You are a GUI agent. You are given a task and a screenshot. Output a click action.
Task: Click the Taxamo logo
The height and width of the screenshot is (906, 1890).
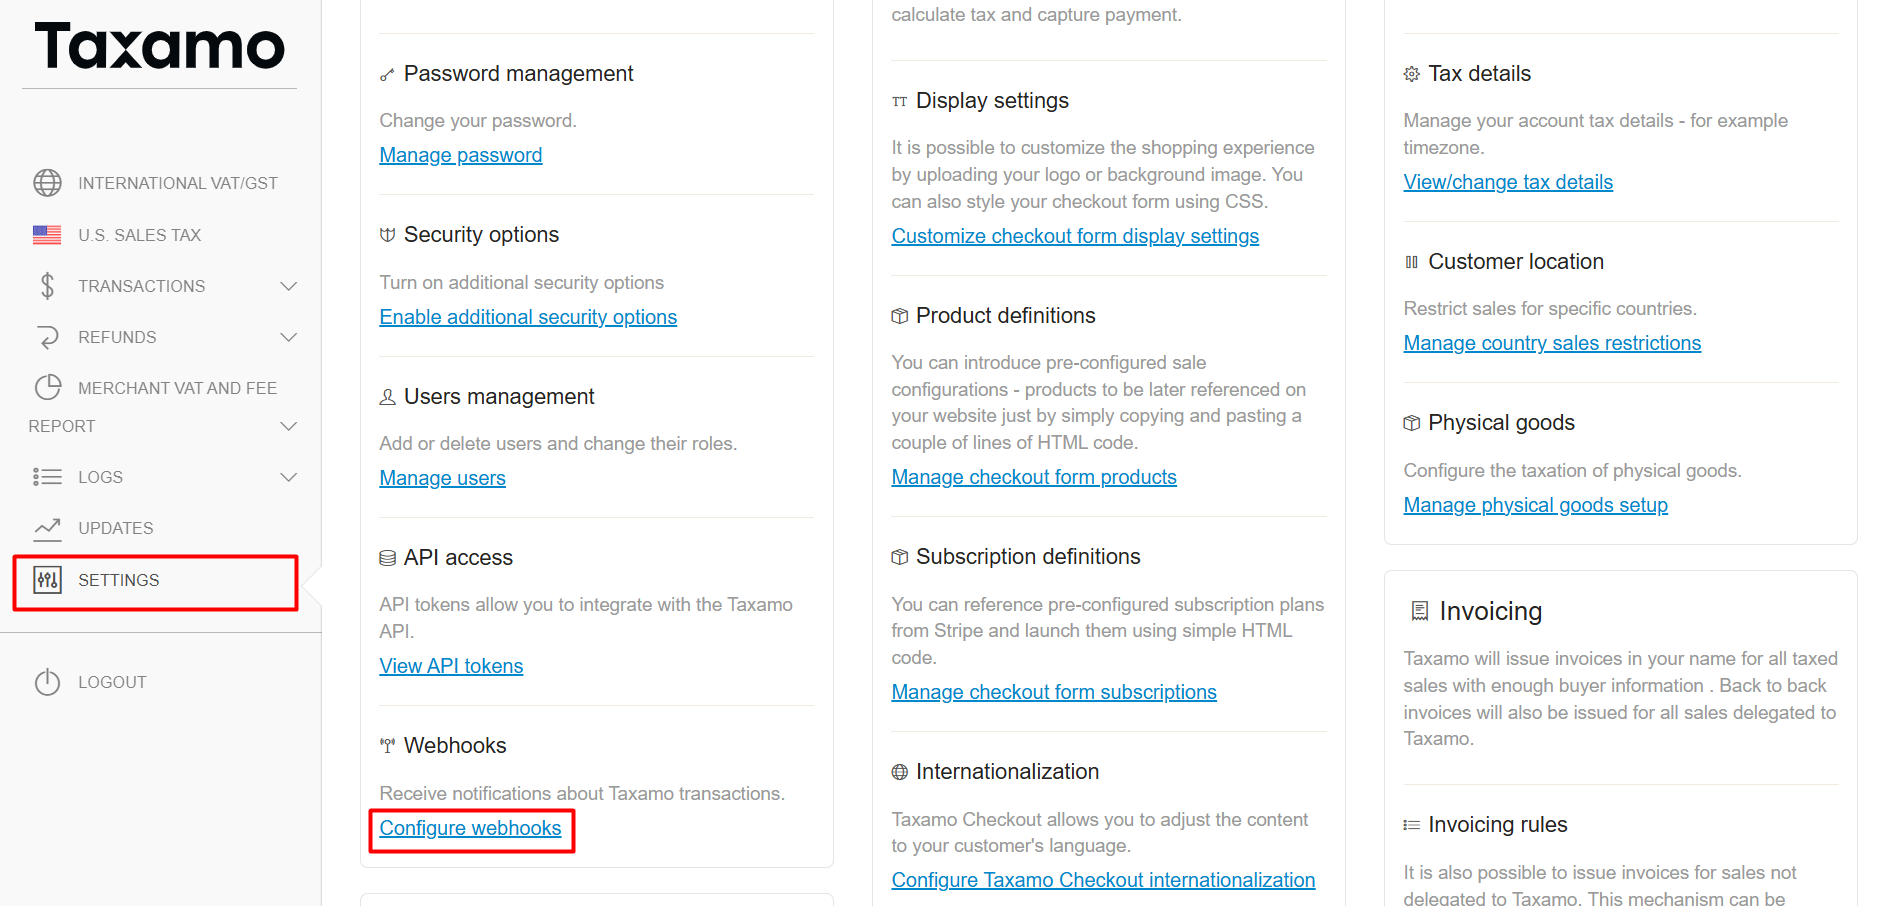click(x=160, y=46)
